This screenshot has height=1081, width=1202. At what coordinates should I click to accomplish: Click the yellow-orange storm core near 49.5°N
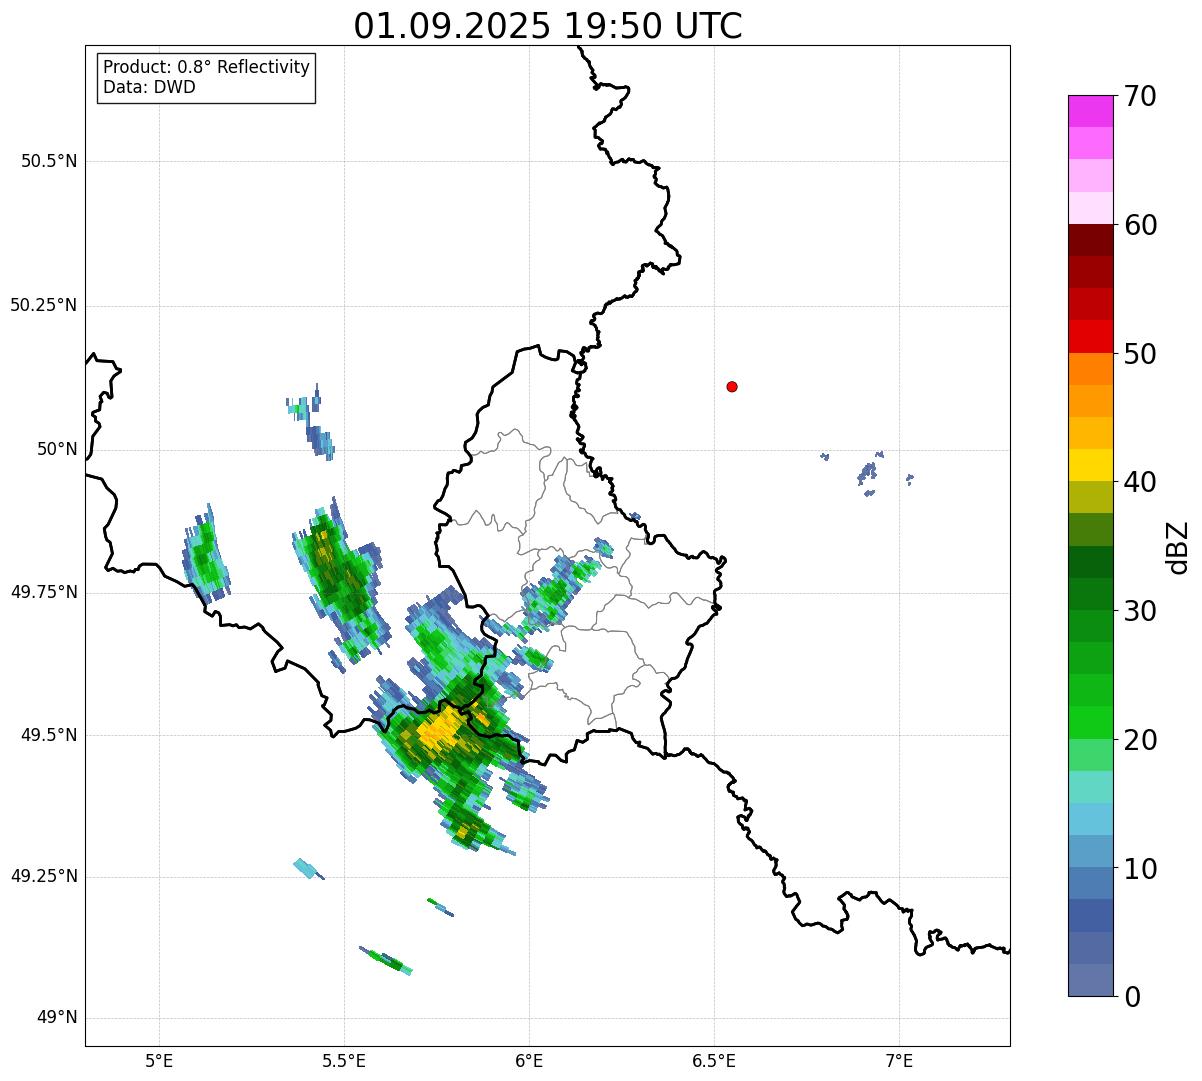tap(440, 733)
